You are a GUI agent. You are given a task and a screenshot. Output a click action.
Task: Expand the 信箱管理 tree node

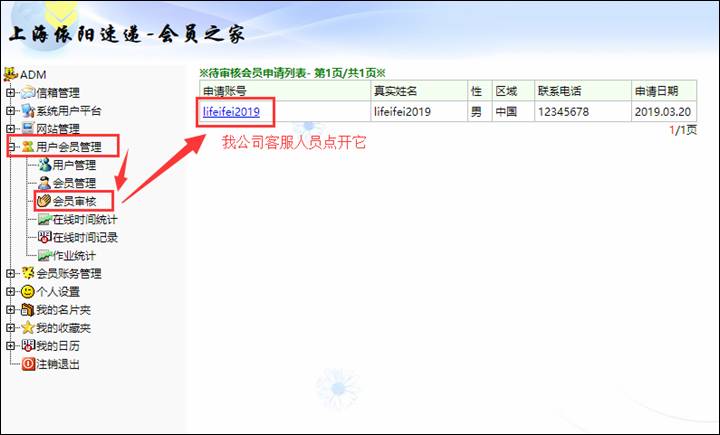[x=11, y=93]
